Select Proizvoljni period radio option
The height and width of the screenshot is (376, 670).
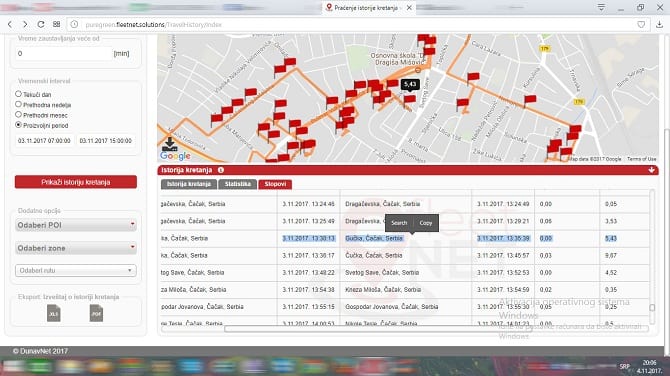(18, 125)
